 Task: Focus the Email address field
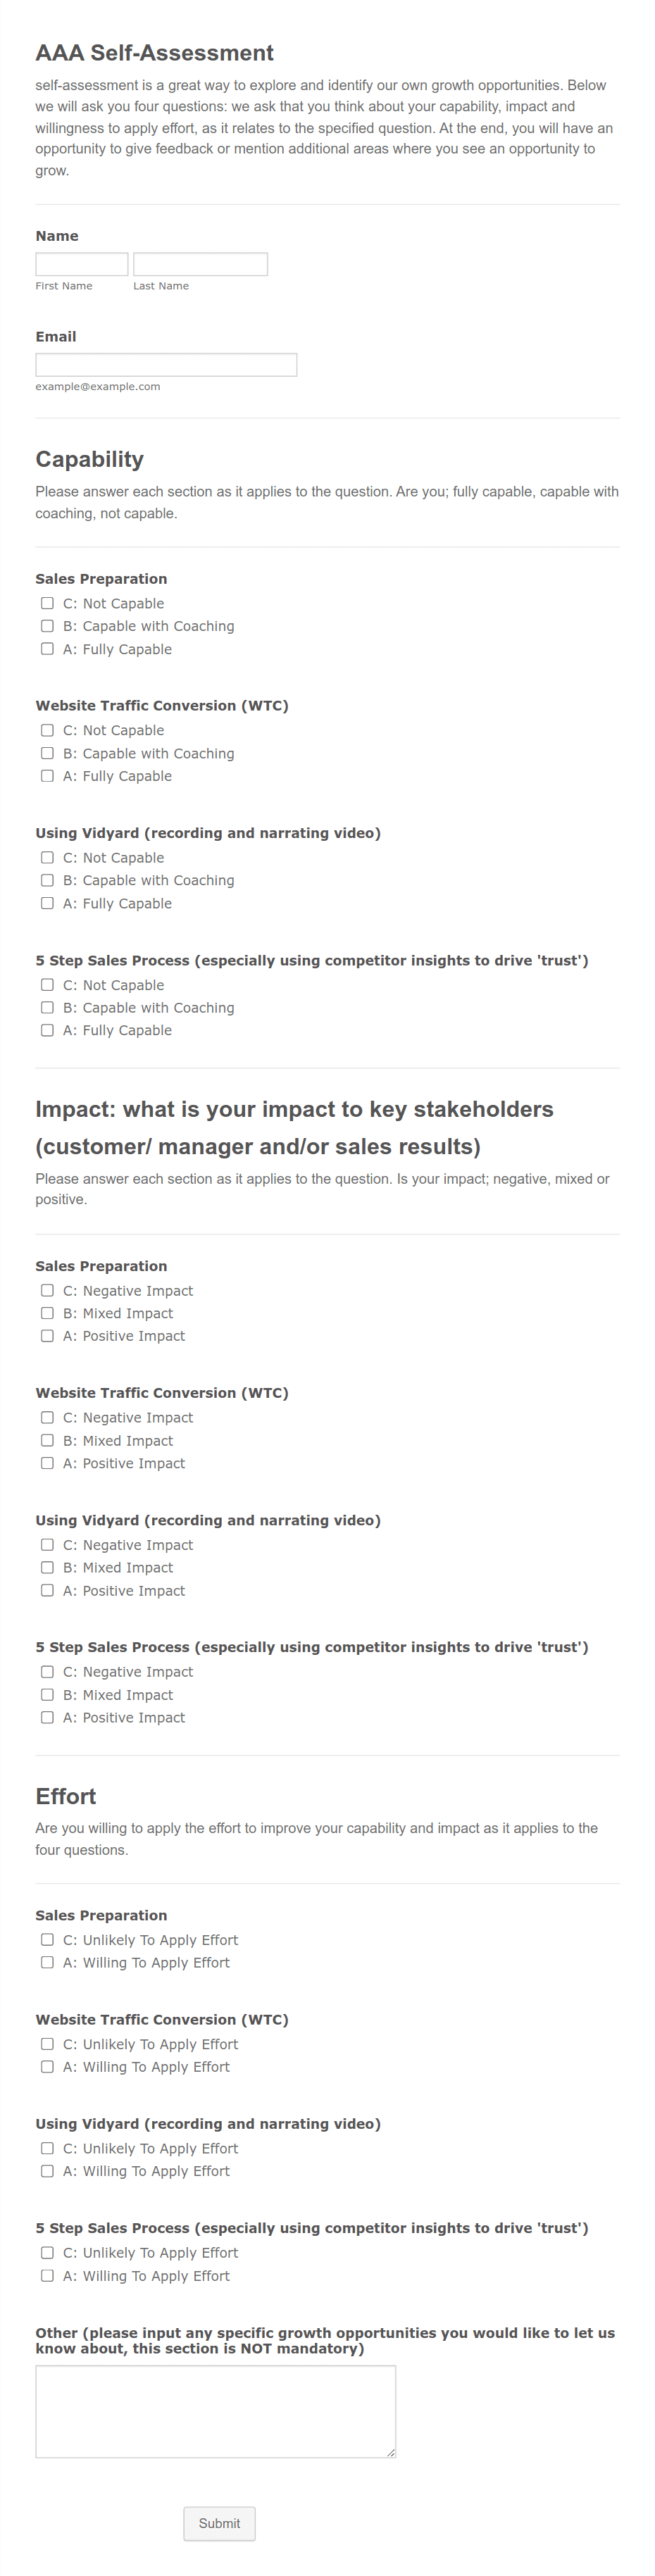point(166,365)
